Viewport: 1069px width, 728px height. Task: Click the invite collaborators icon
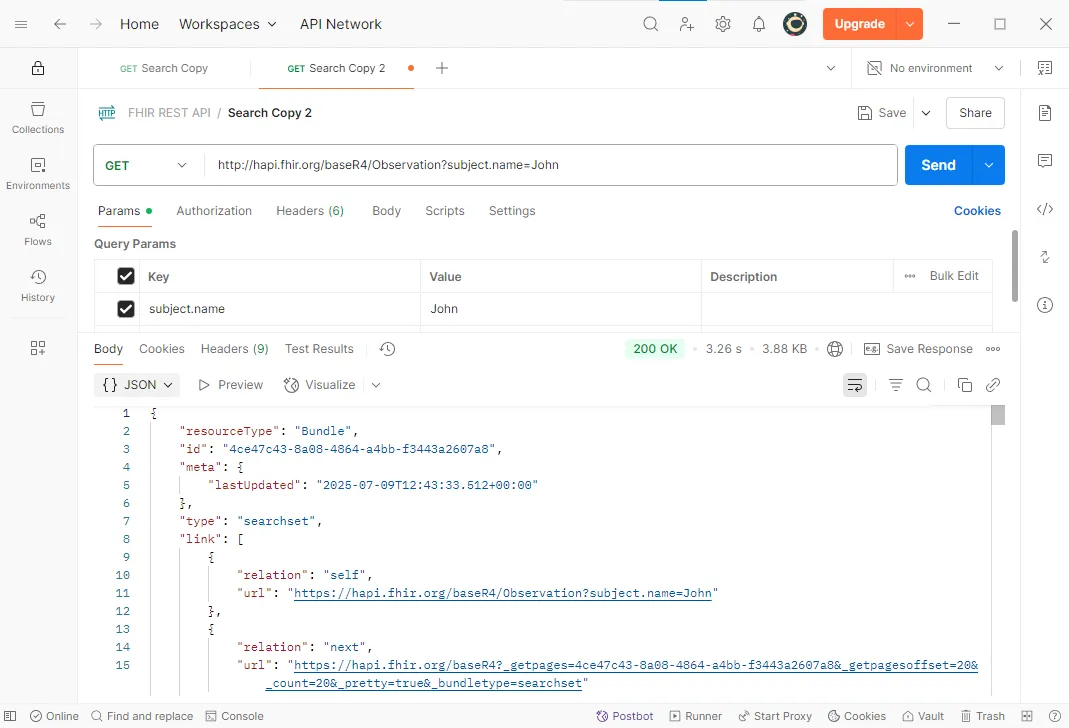pyautogui.click(x=687, y=25)
